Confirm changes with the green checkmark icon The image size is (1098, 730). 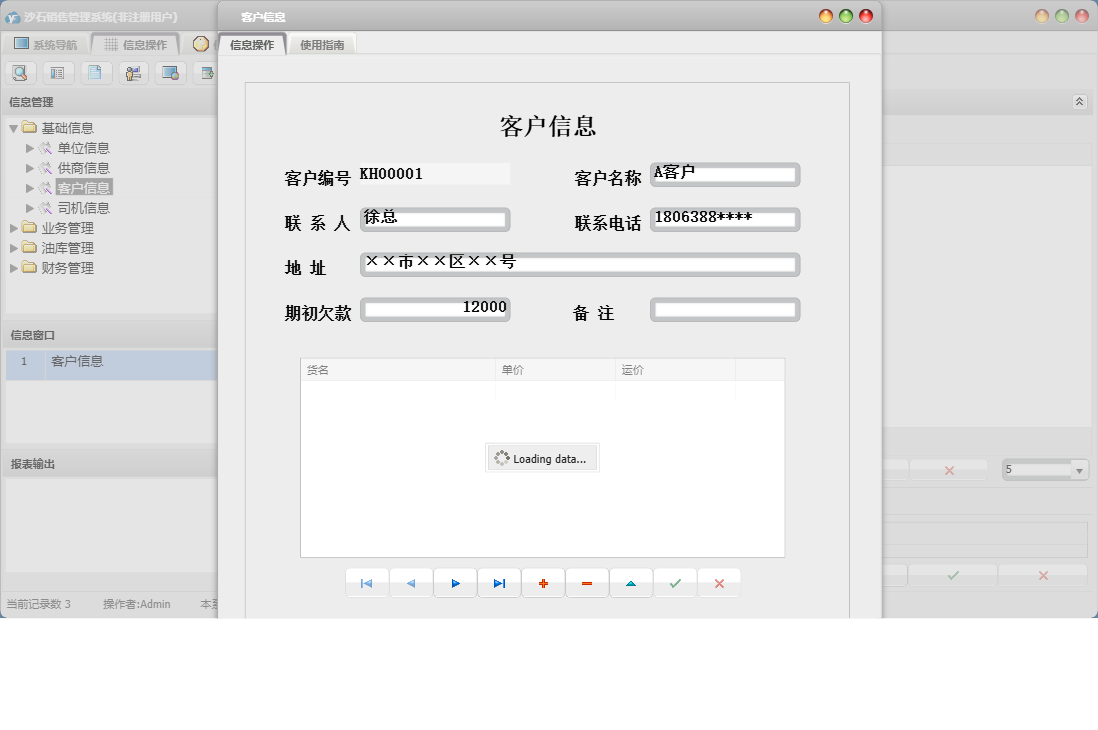675,582
